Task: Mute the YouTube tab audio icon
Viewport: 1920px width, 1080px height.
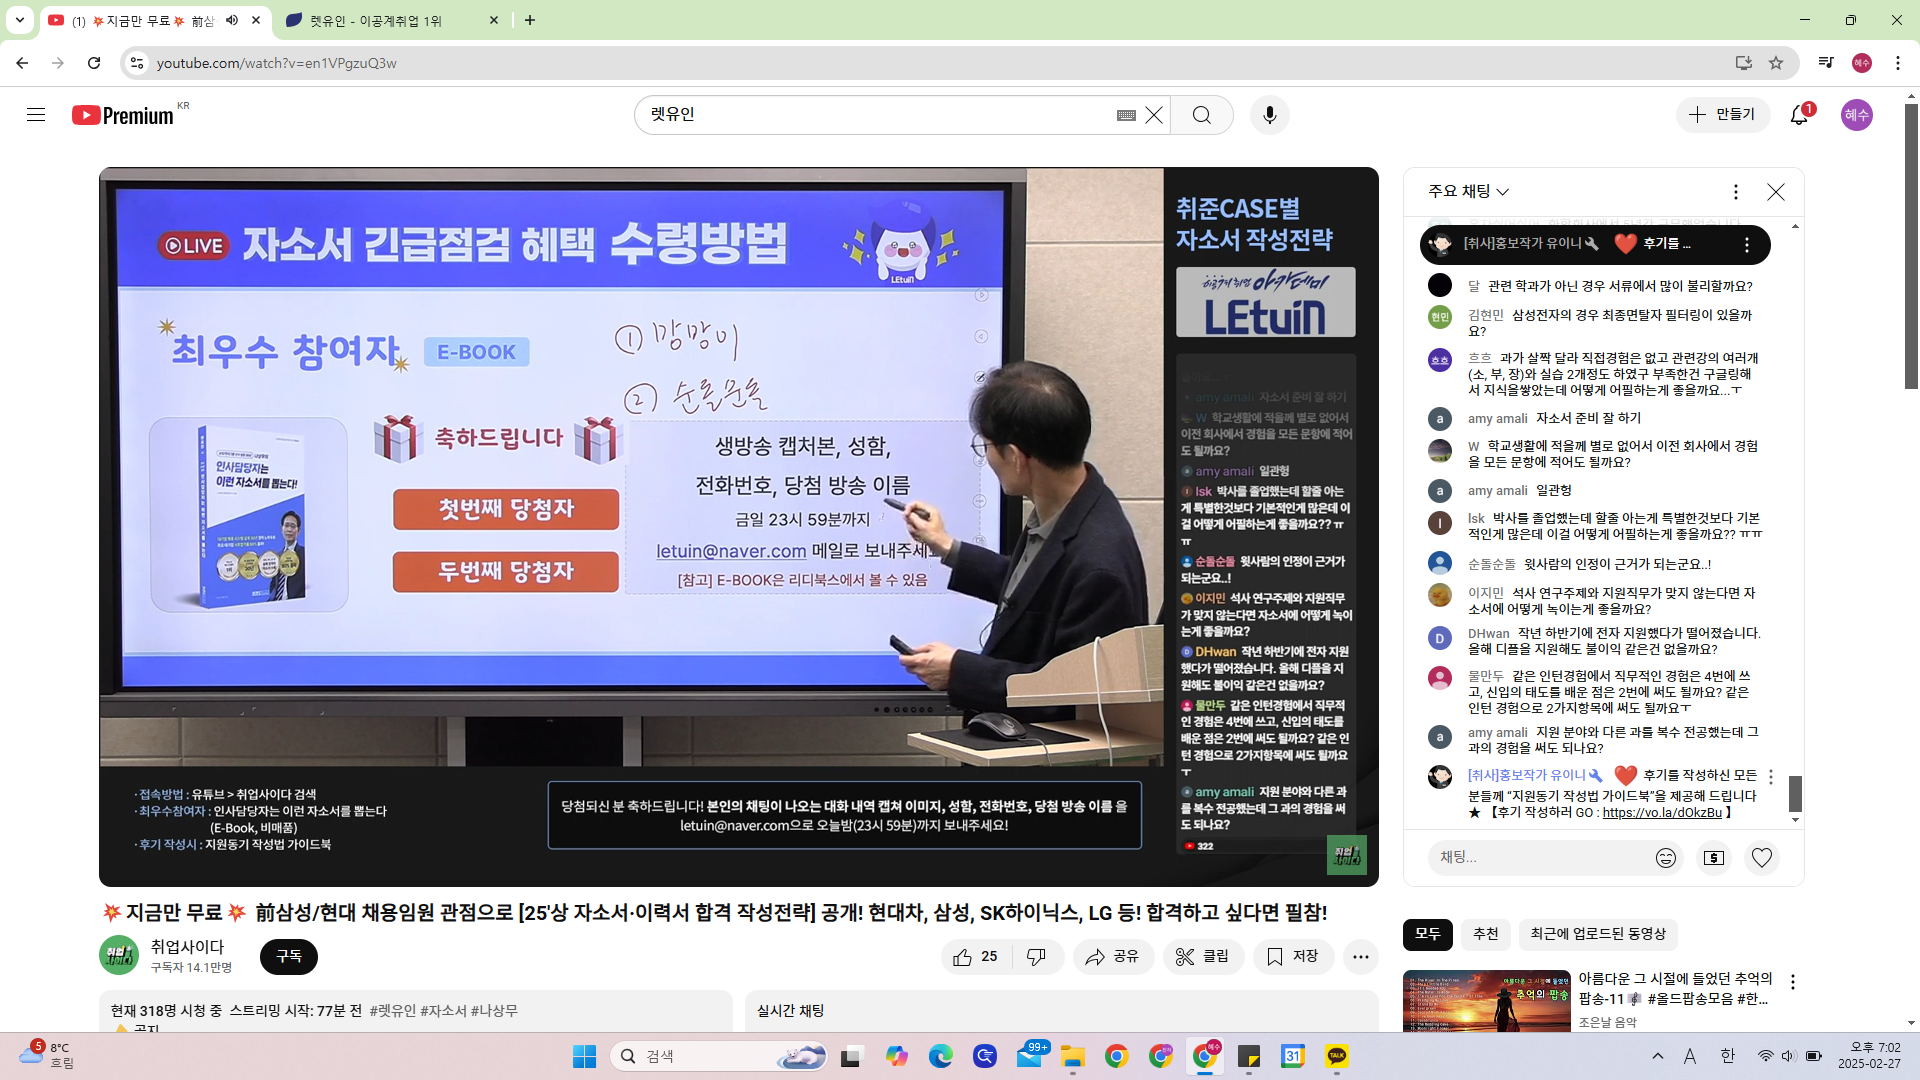Action: coord(232,21)
